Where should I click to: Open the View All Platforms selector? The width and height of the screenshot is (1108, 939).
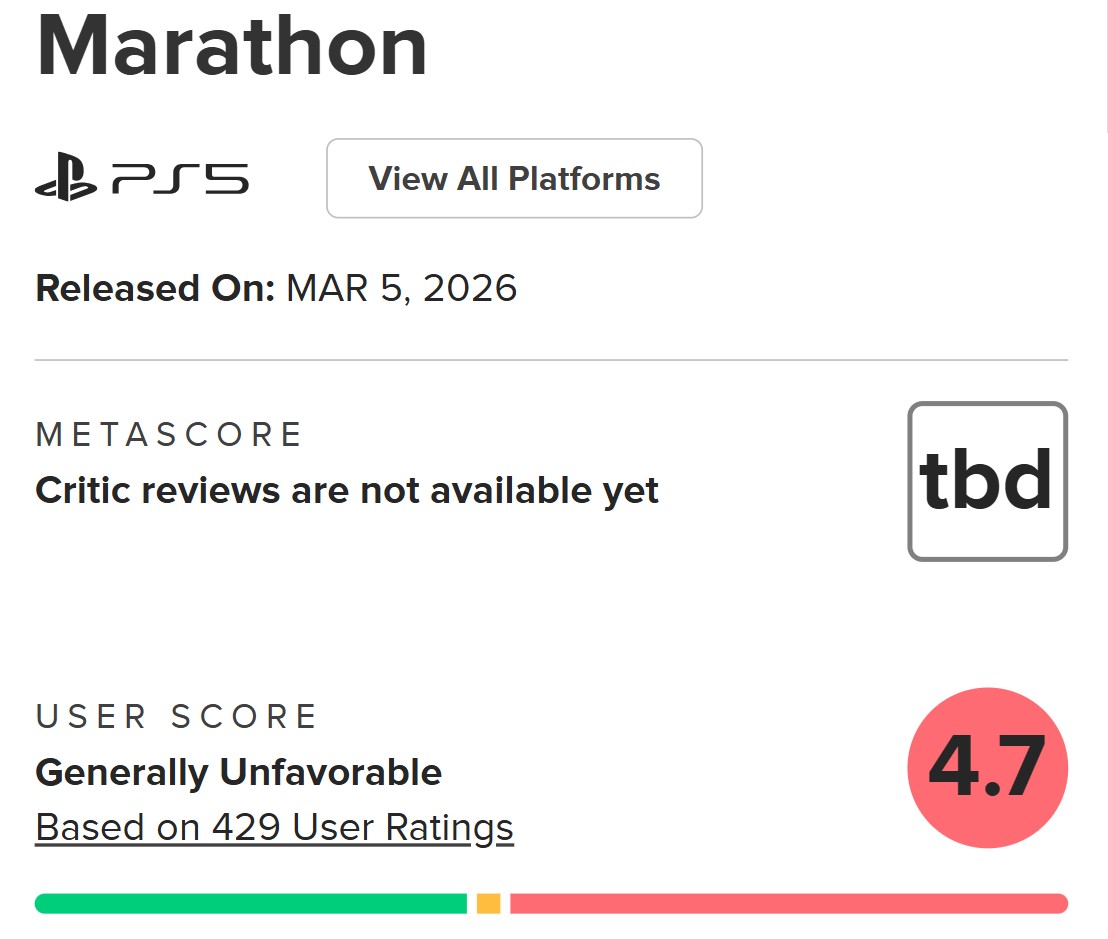tap(513, 178)
